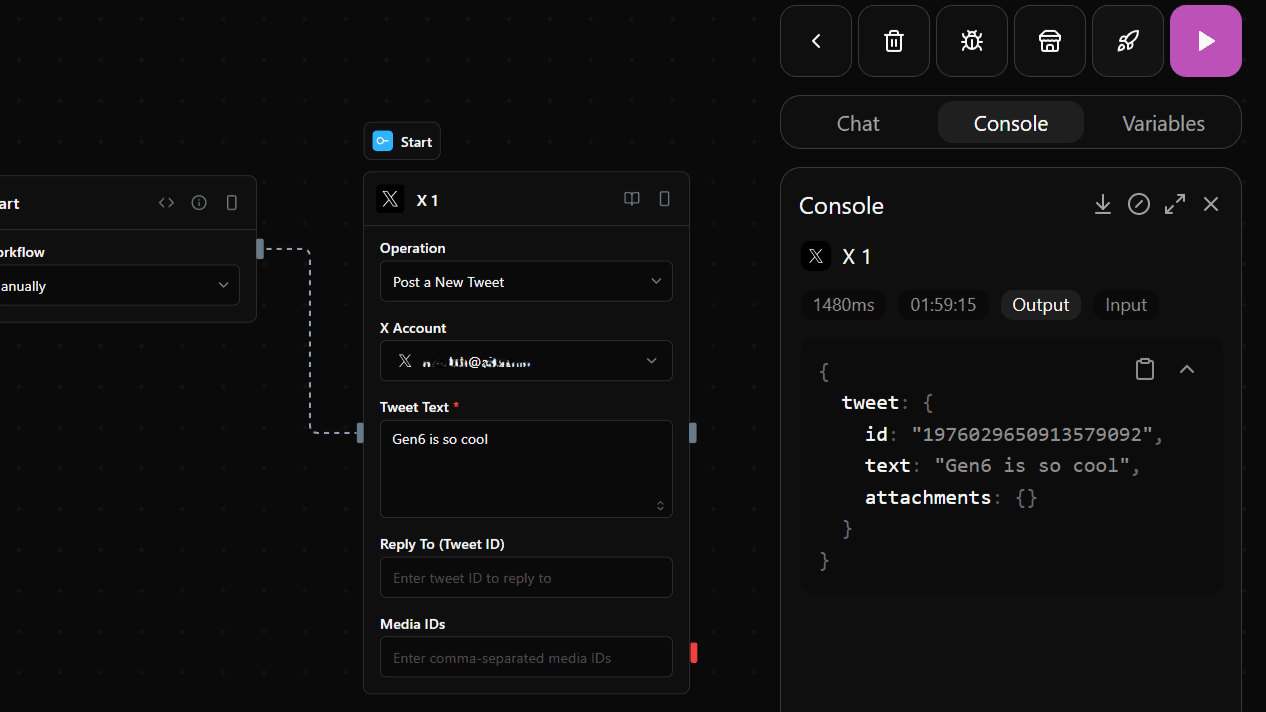Open the X 1 block documentation book icon

(632, 200)
